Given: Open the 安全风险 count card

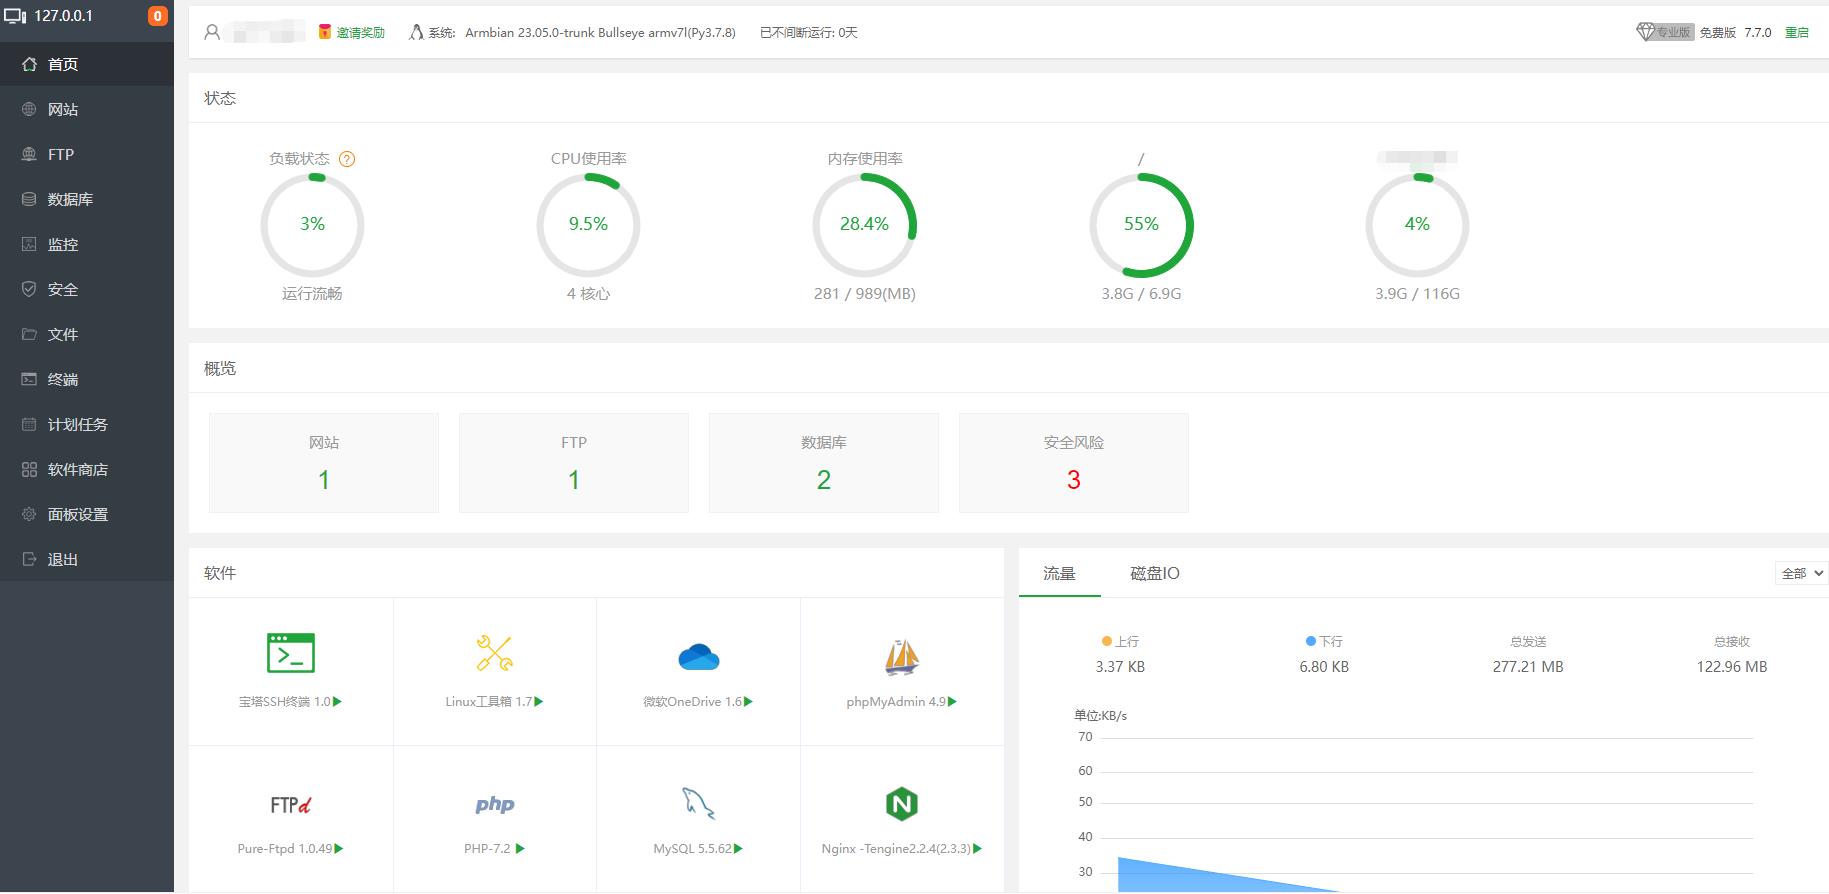Looking at the screenshot, I should pyautogui.click(x=1074, y=463).
